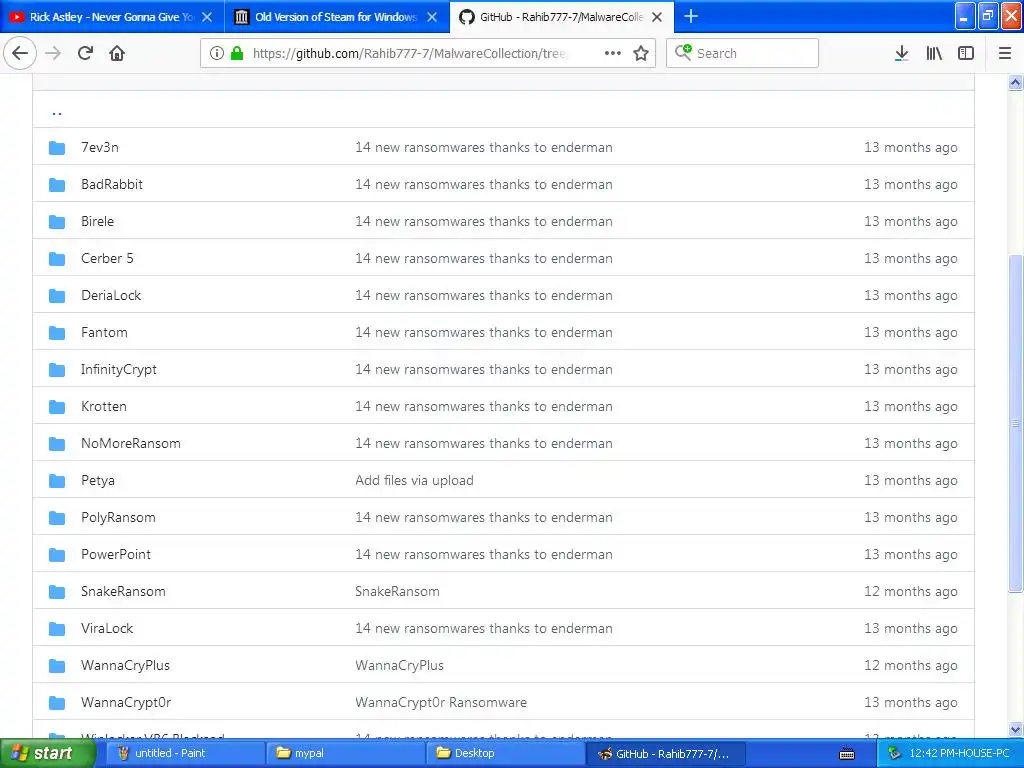Click the green secure padlock icon
Viewport: 1024px width, 768px height.
click(237, 53)
